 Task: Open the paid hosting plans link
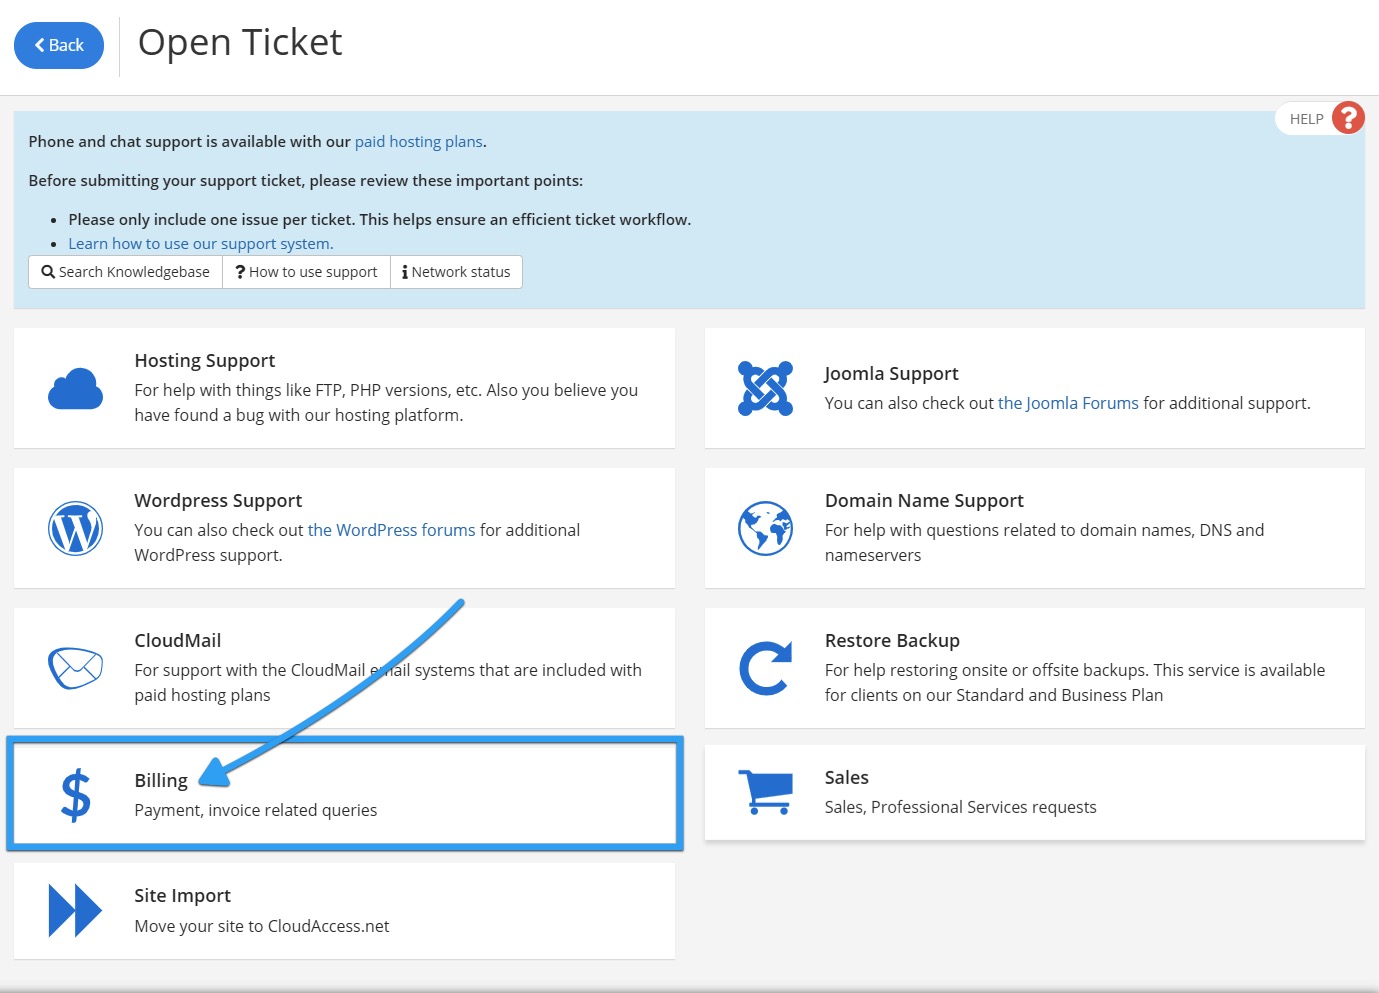(418, 141)
